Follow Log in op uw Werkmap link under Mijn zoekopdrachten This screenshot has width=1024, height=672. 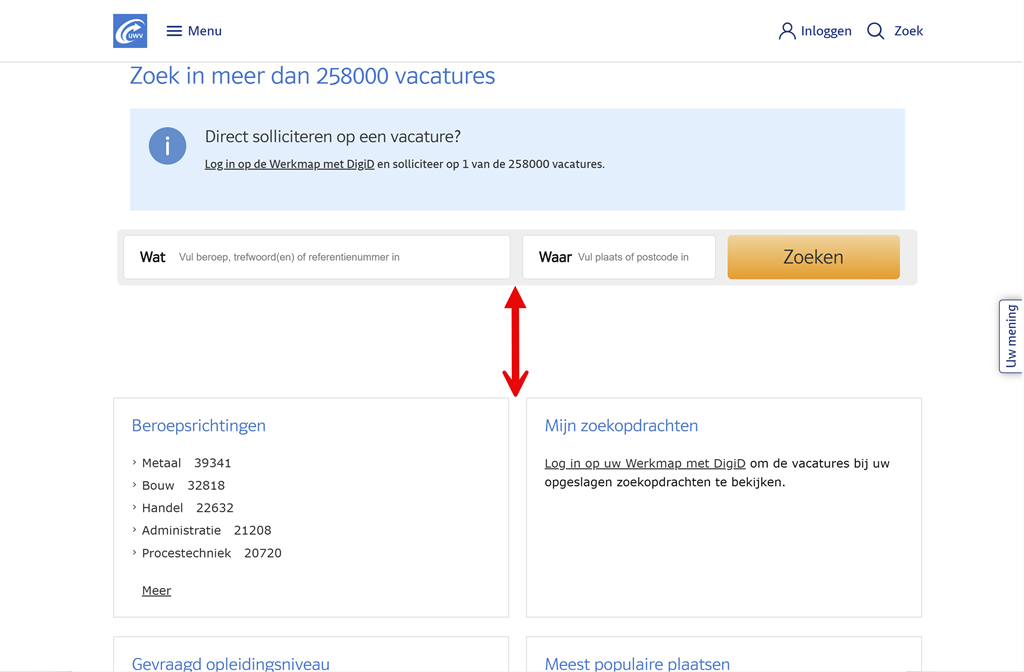(x=644, y=463)
